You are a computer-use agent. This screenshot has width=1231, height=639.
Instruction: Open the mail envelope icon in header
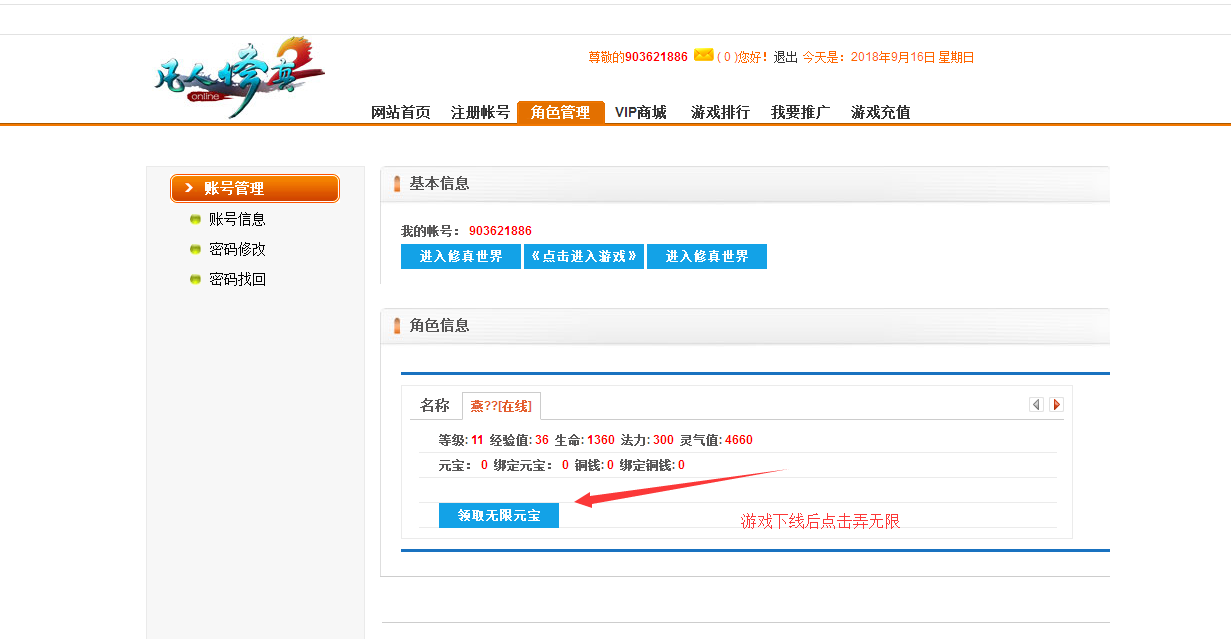pyautogui.click(x=704, y=55)
